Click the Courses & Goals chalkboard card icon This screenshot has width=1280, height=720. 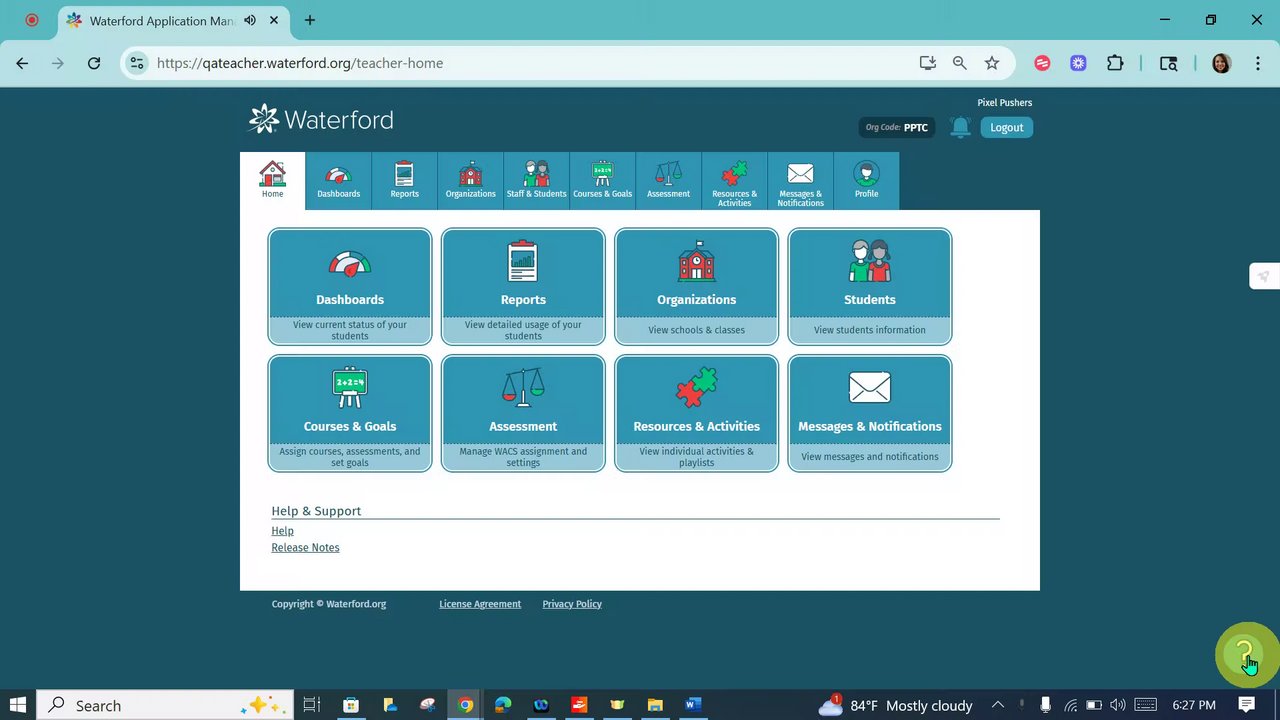click(x=350, y=388)
